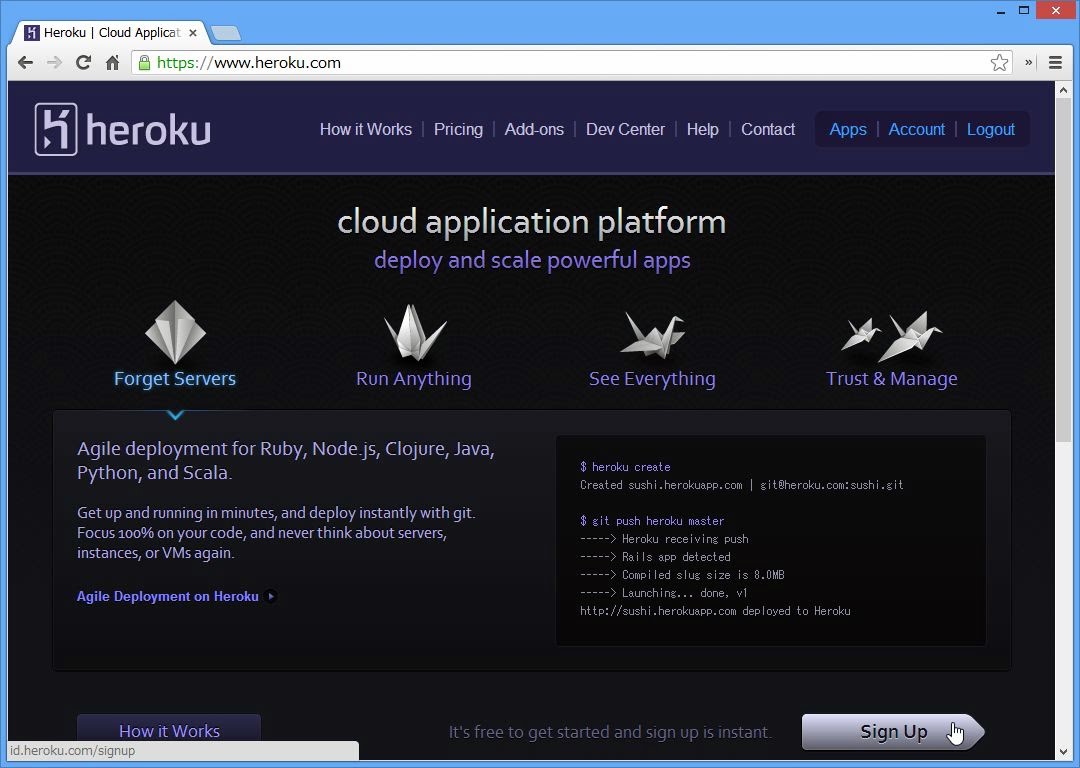This screenshot has width=1080, height=768.
Task: Expand the hidden extensions chevron in the toolbar
Action: click(x=1028, y=62)
